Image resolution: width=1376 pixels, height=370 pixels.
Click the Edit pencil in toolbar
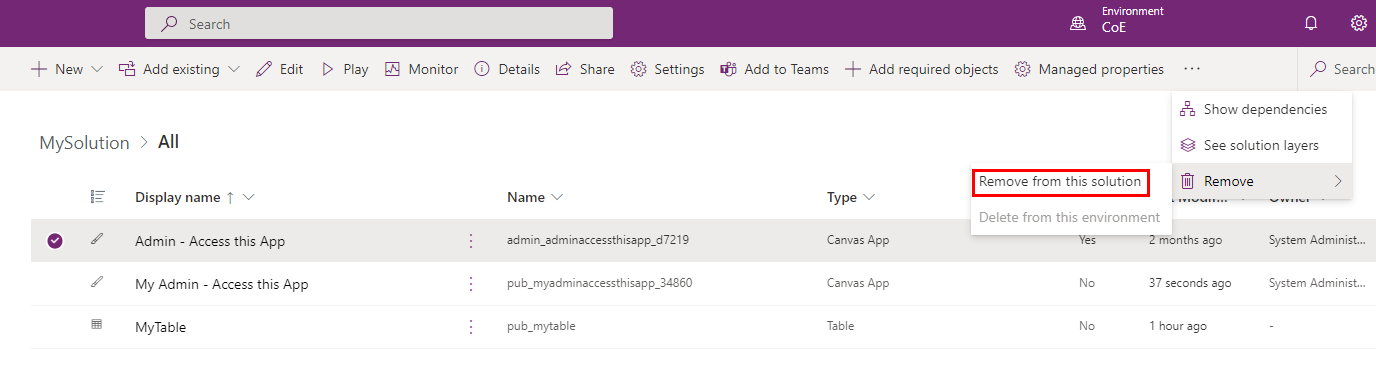[264, 69]
